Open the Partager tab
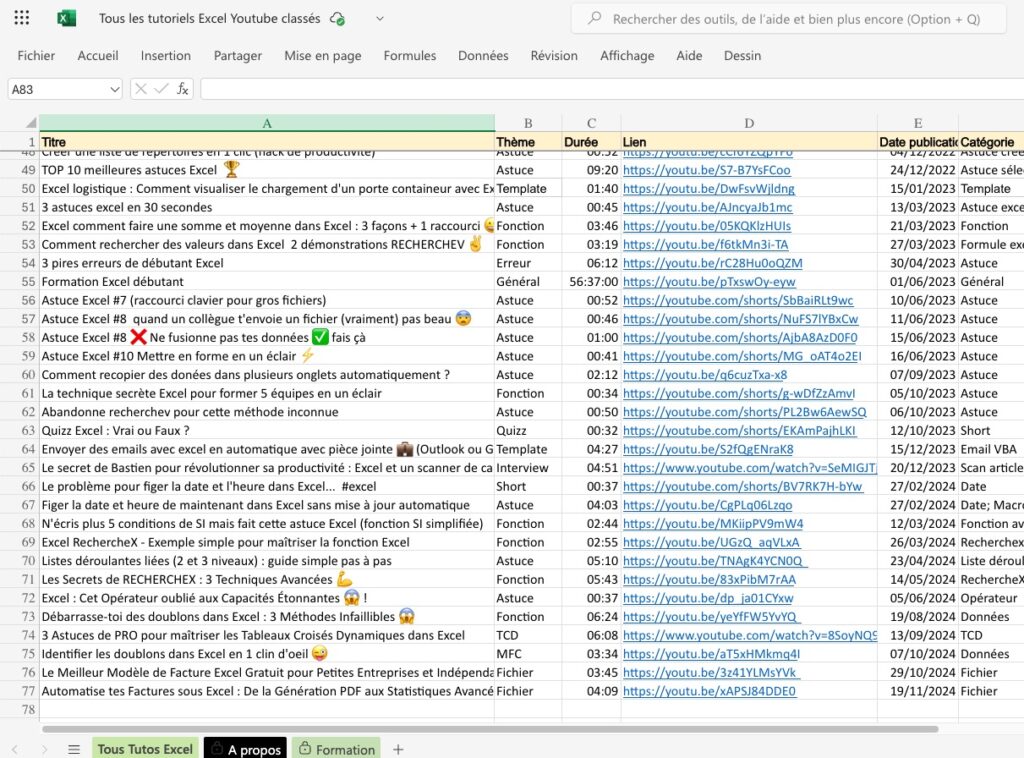Screen dimensions: 1024x758 (x=238, y=55)
